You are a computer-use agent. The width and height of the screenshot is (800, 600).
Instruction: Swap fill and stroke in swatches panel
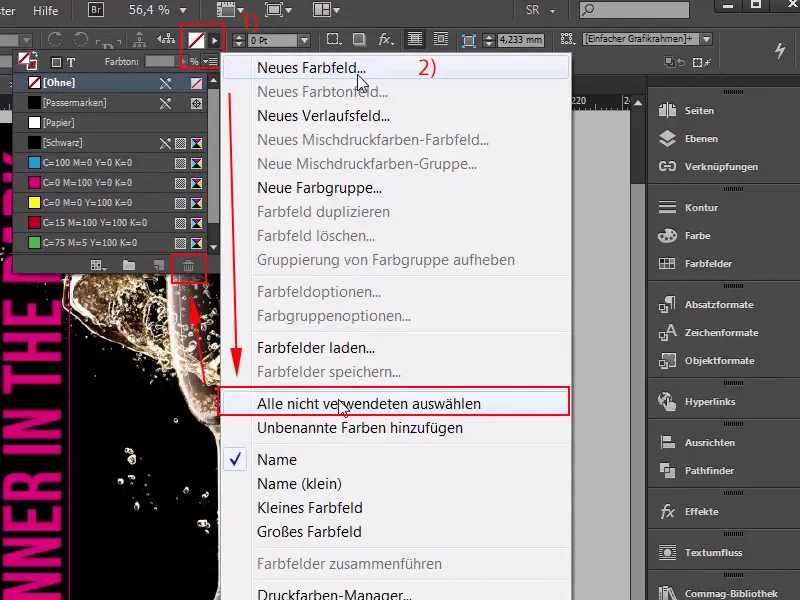click(x=34, y=55)
